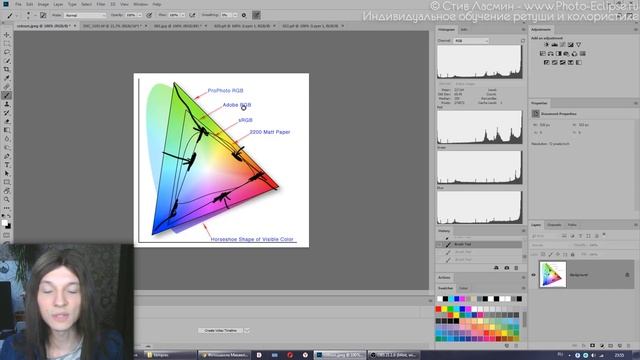Add a Levels adjustment
Image resolution: width=640 pixels, height=360 pixels.
[x=554, y=44]
